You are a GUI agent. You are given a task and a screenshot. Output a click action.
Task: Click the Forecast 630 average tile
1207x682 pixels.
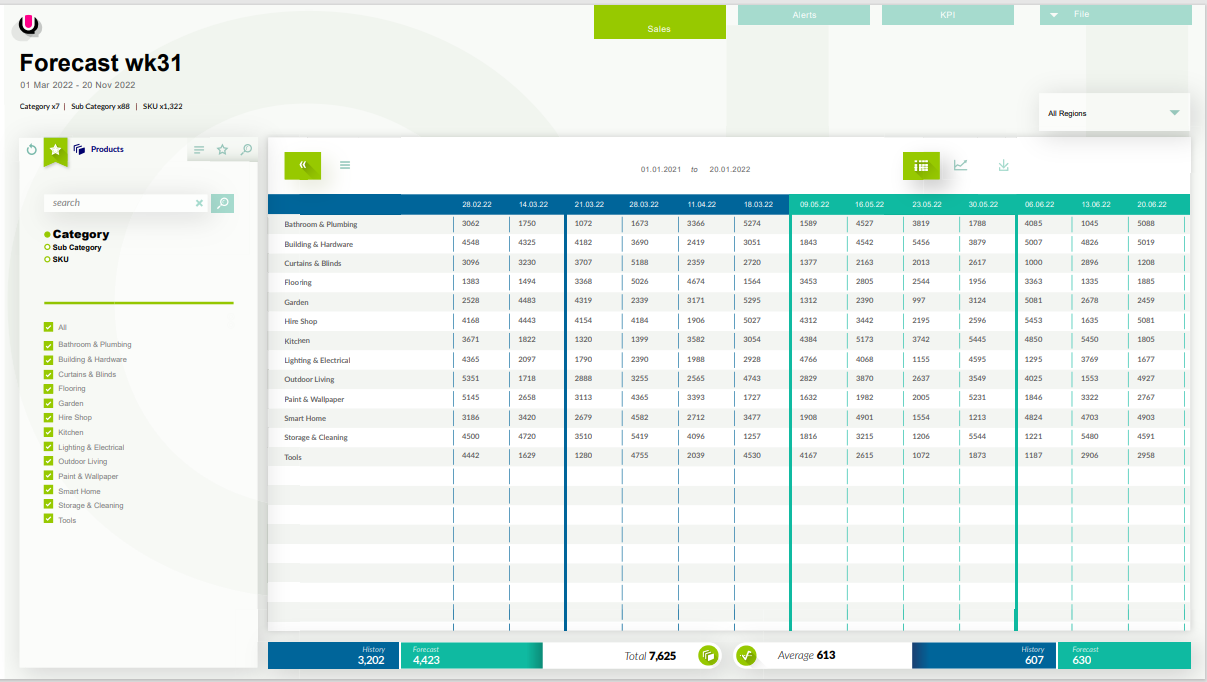(x=1124, y=656)
